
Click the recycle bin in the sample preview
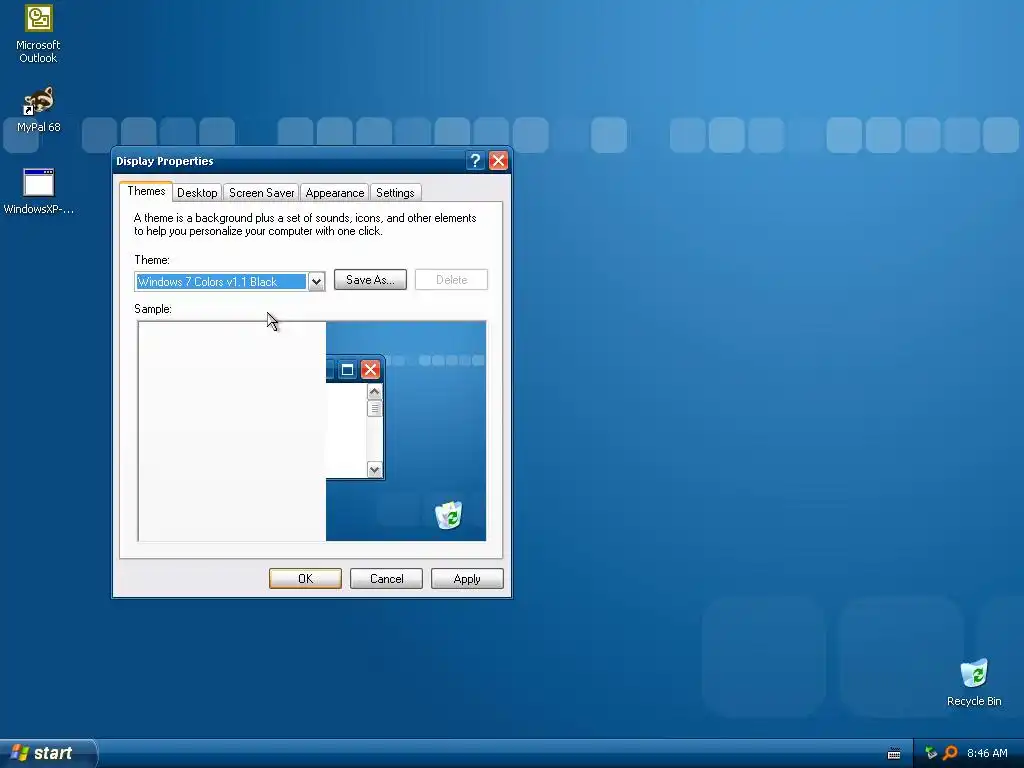click(x=449, y=515)
